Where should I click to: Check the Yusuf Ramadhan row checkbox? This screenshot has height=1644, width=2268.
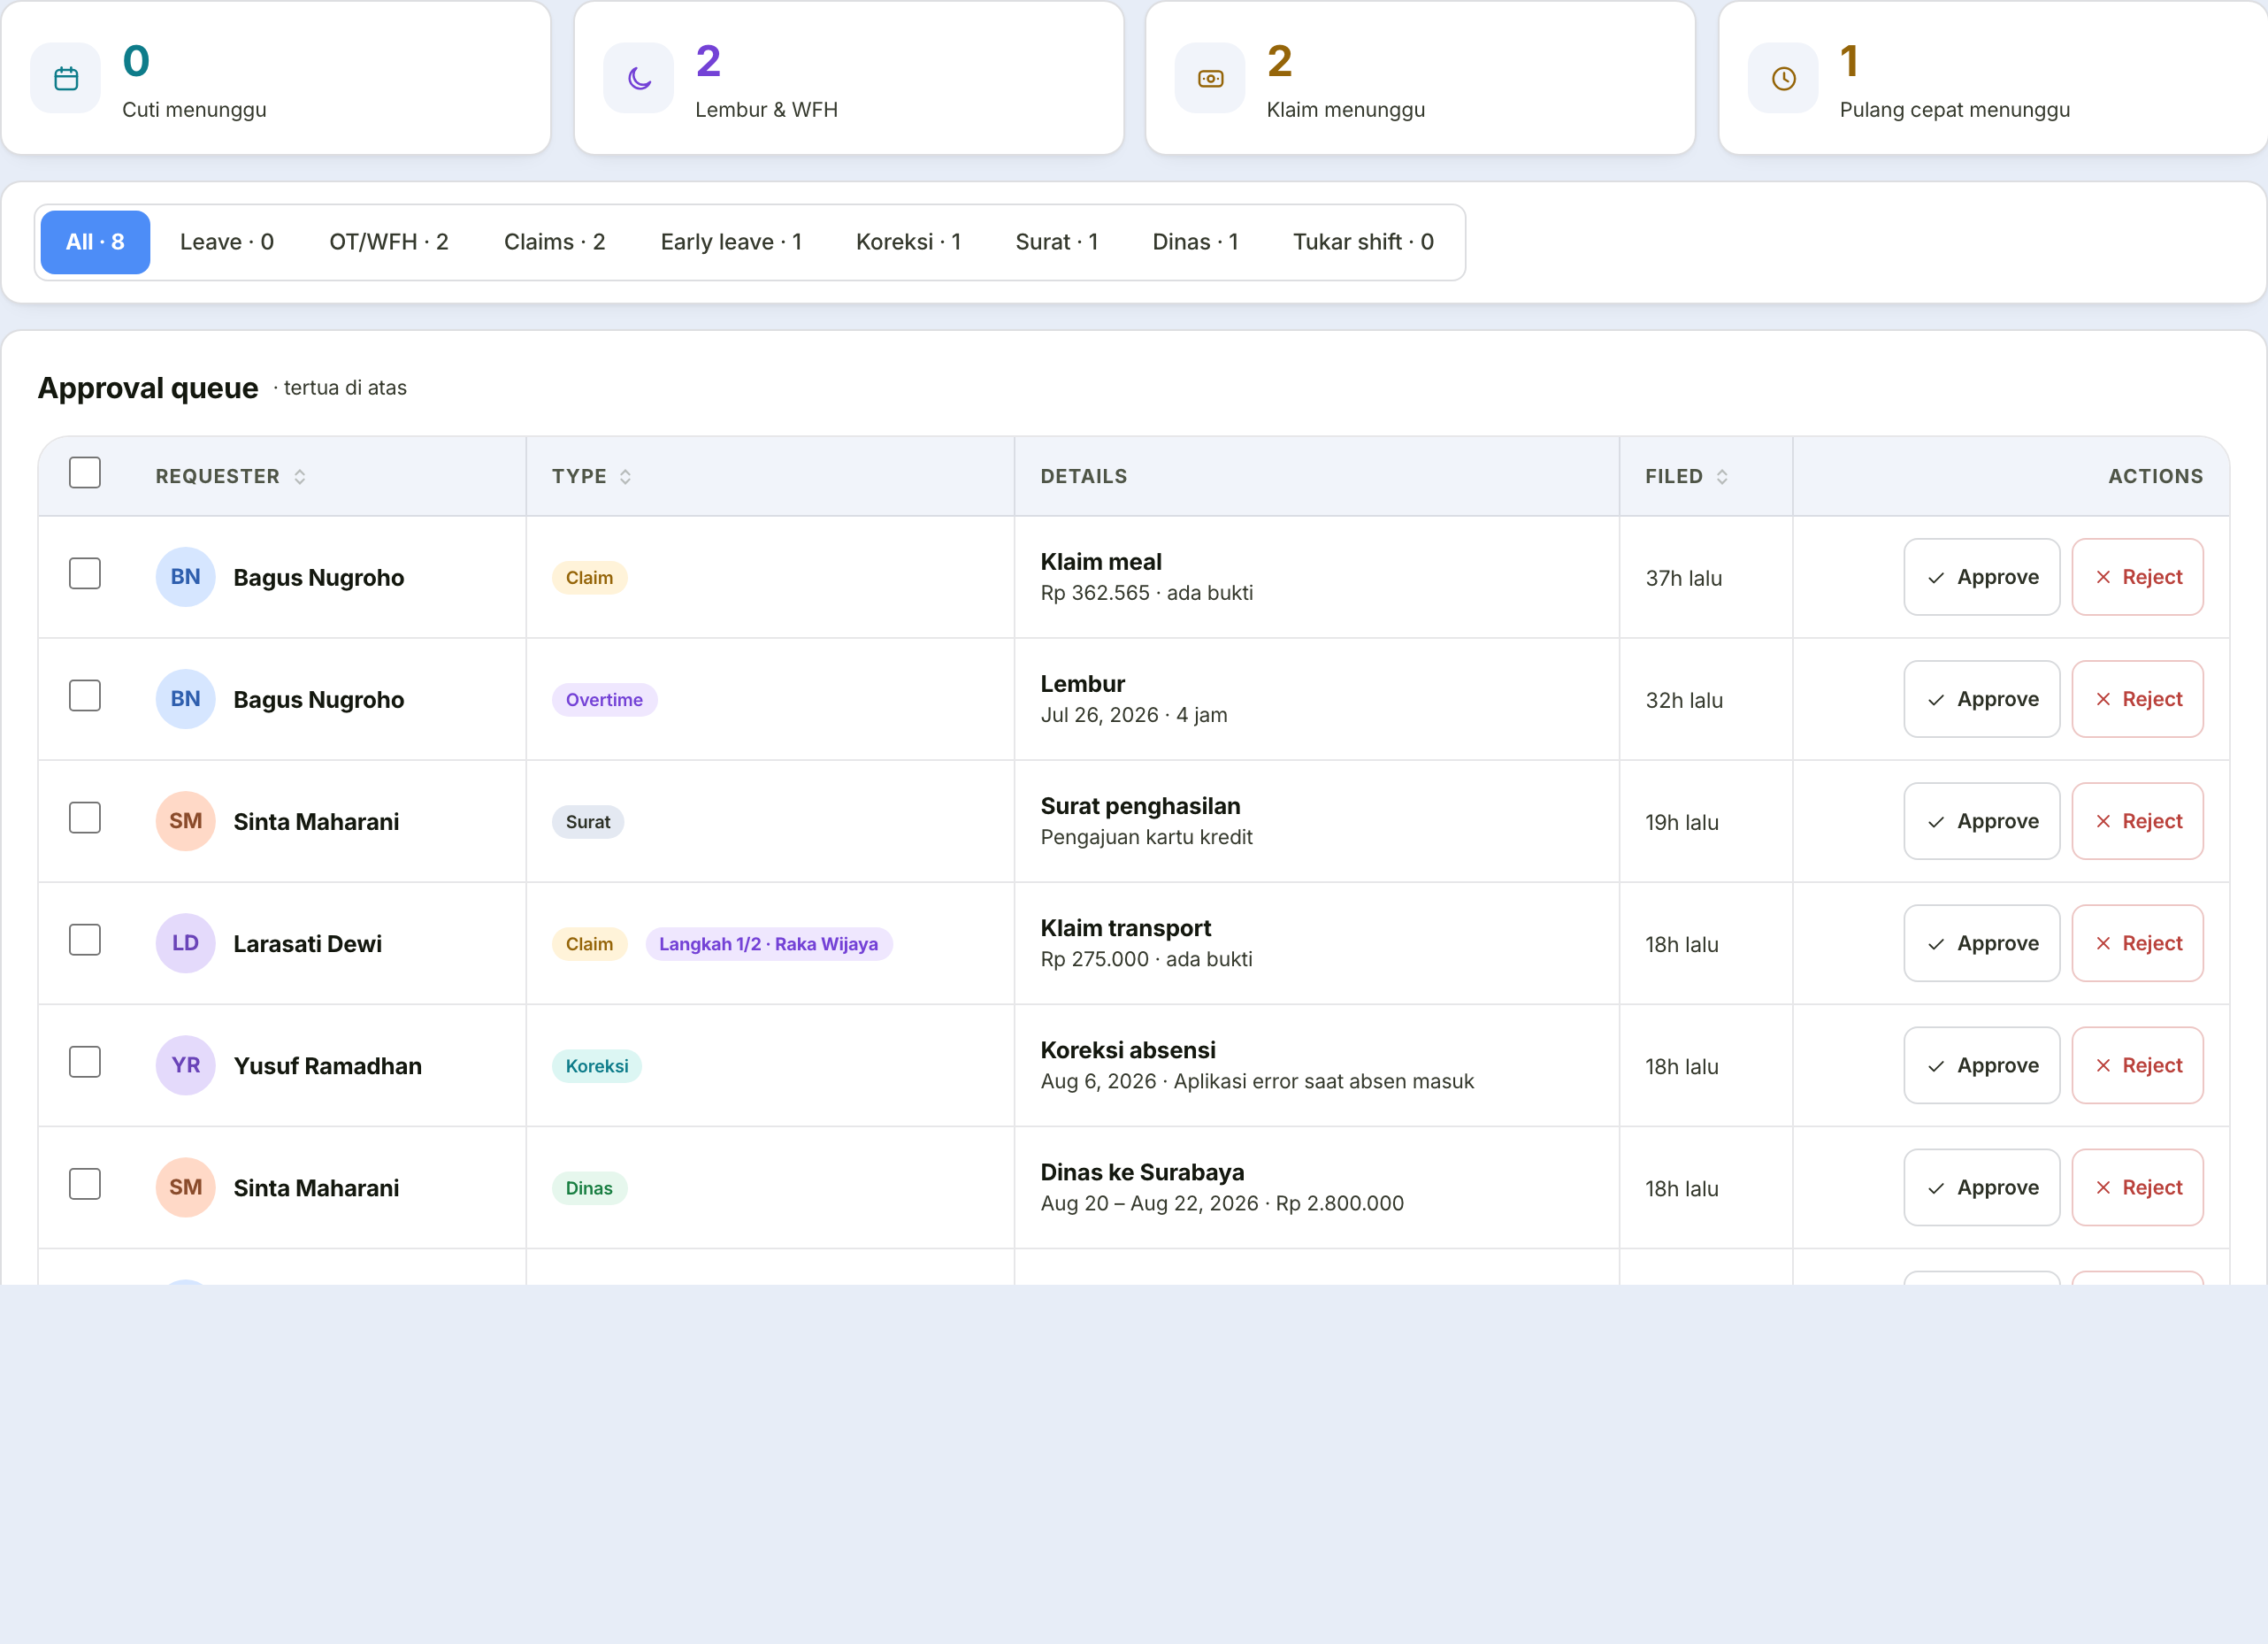(85, 1061)
